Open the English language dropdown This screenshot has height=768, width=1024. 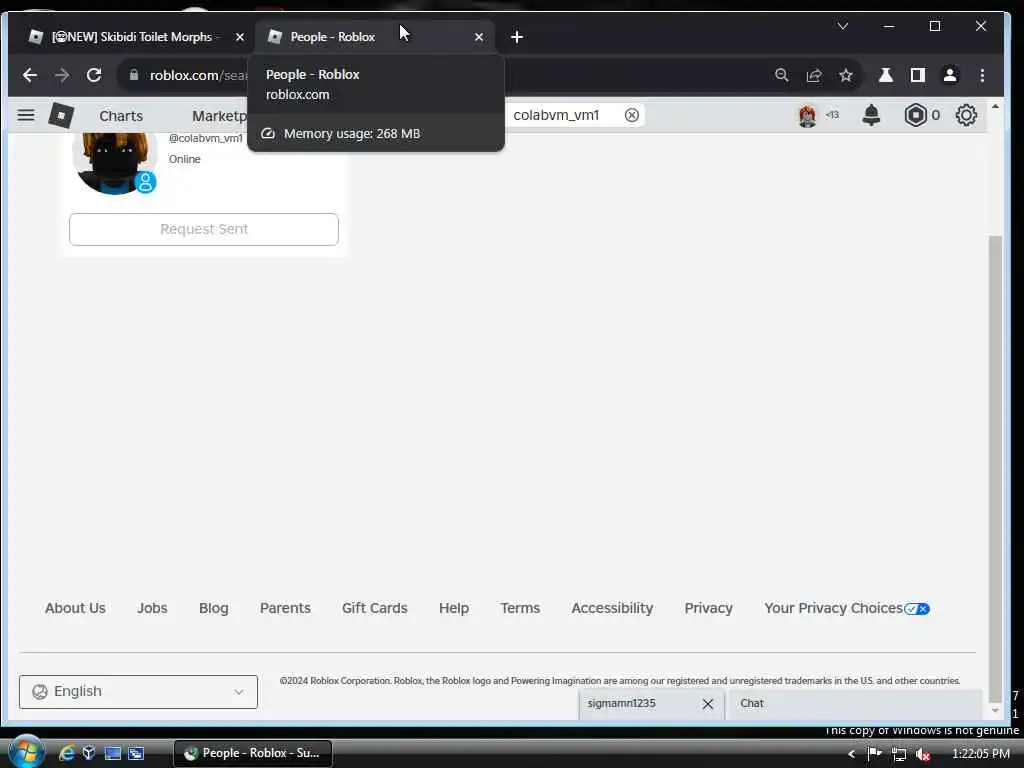[138, 692]
